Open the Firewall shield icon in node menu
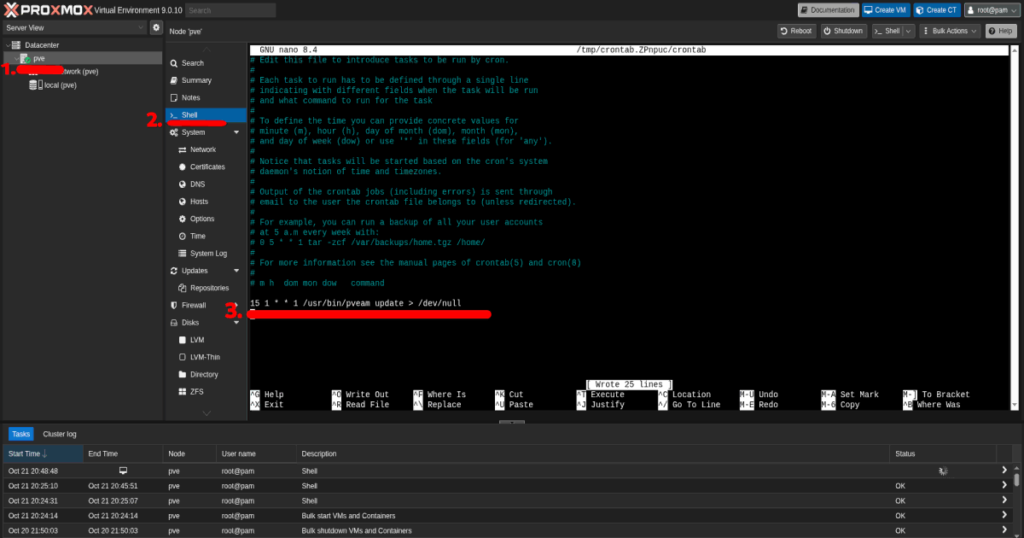 [x=174, y=305]
